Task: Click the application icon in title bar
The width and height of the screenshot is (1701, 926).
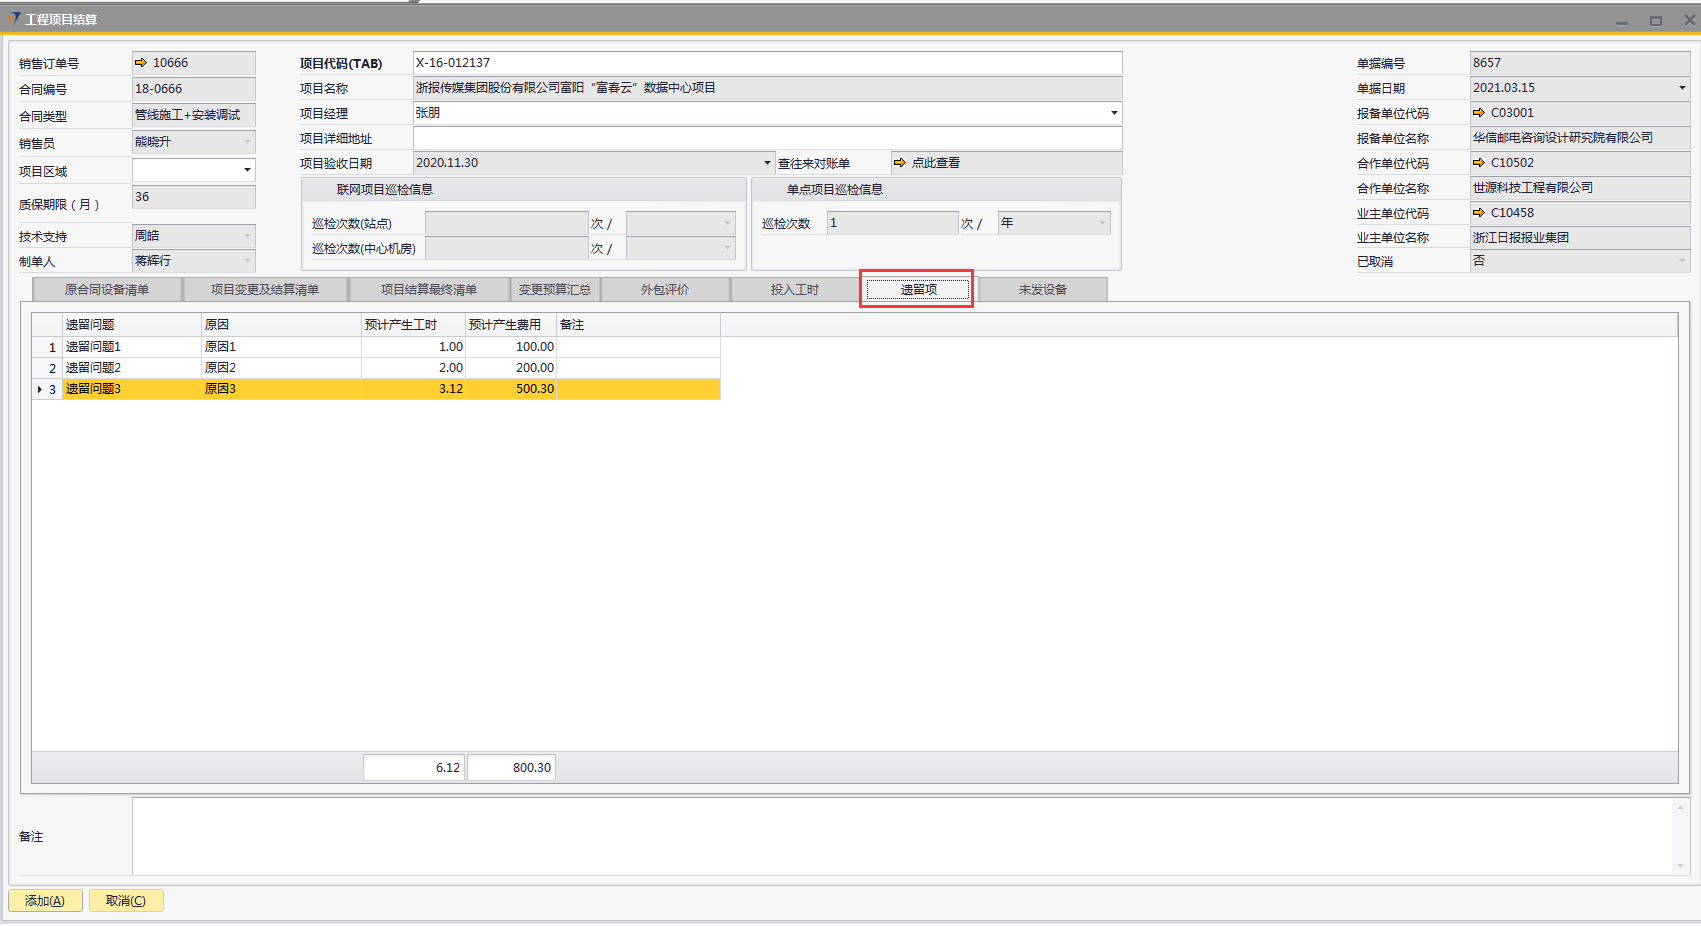Action: [13, 19]
